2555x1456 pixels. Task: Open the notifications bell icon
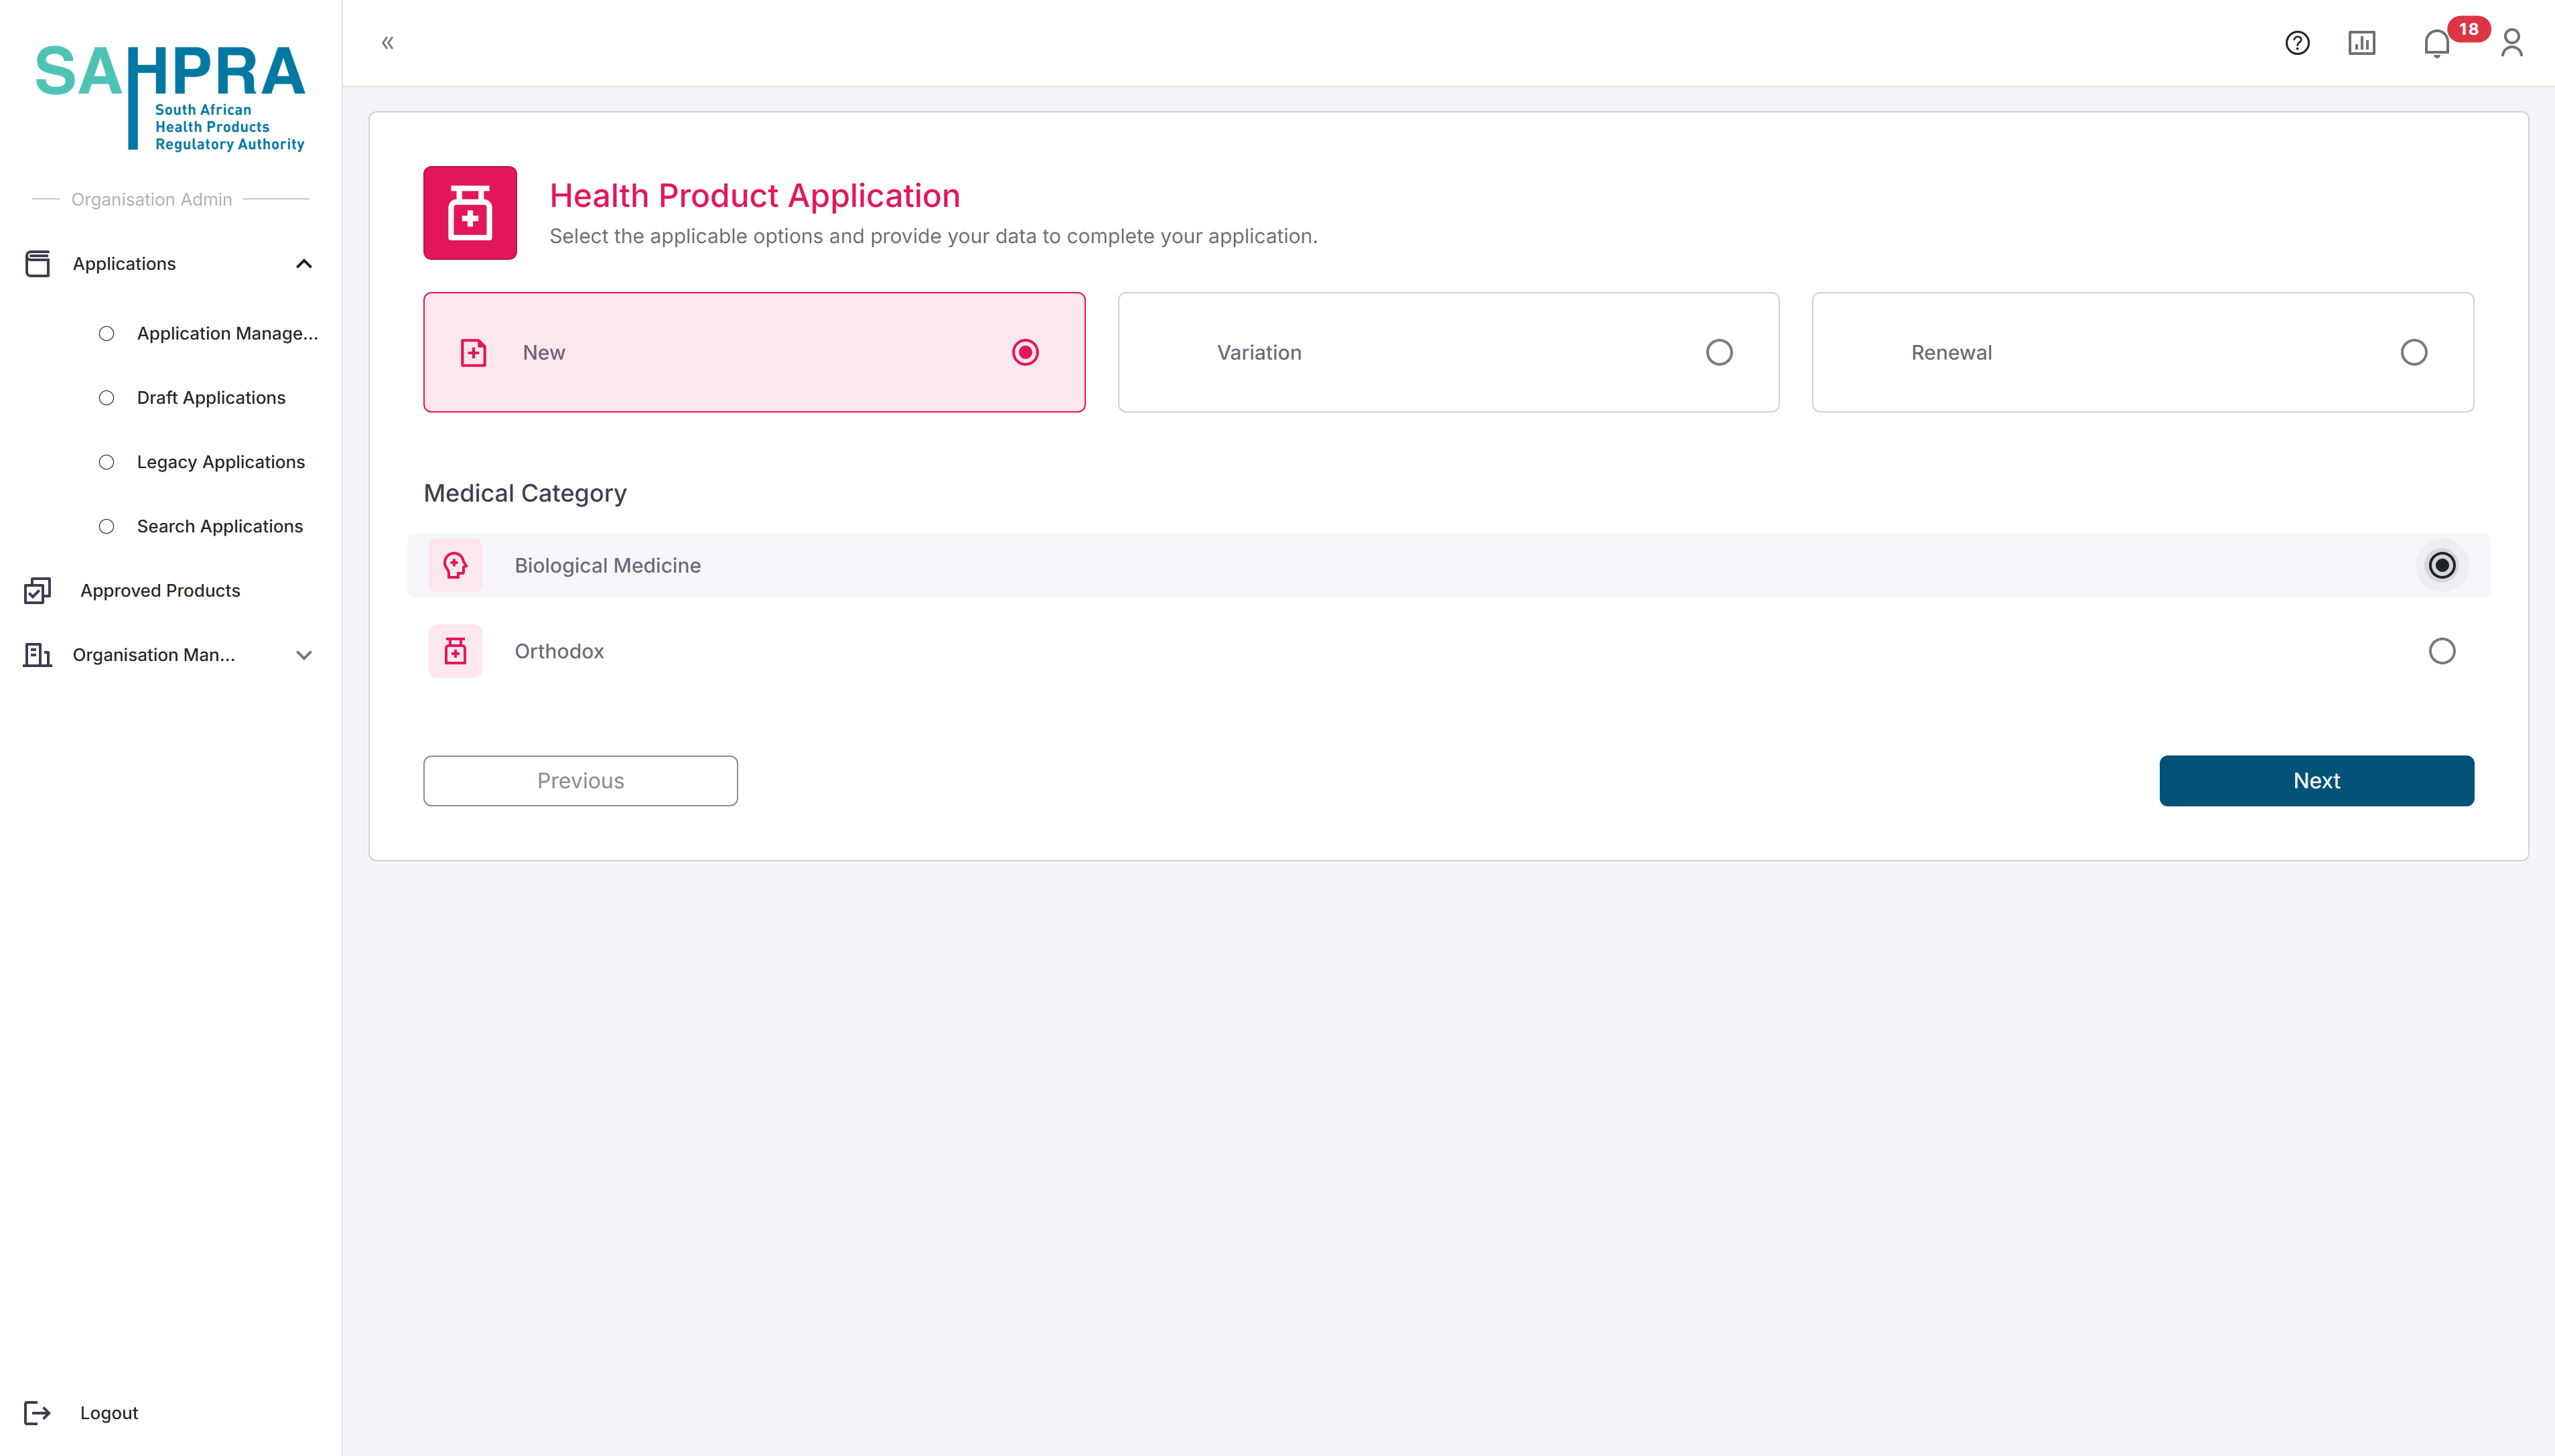pyautogui.click(x=2436, y=44)
